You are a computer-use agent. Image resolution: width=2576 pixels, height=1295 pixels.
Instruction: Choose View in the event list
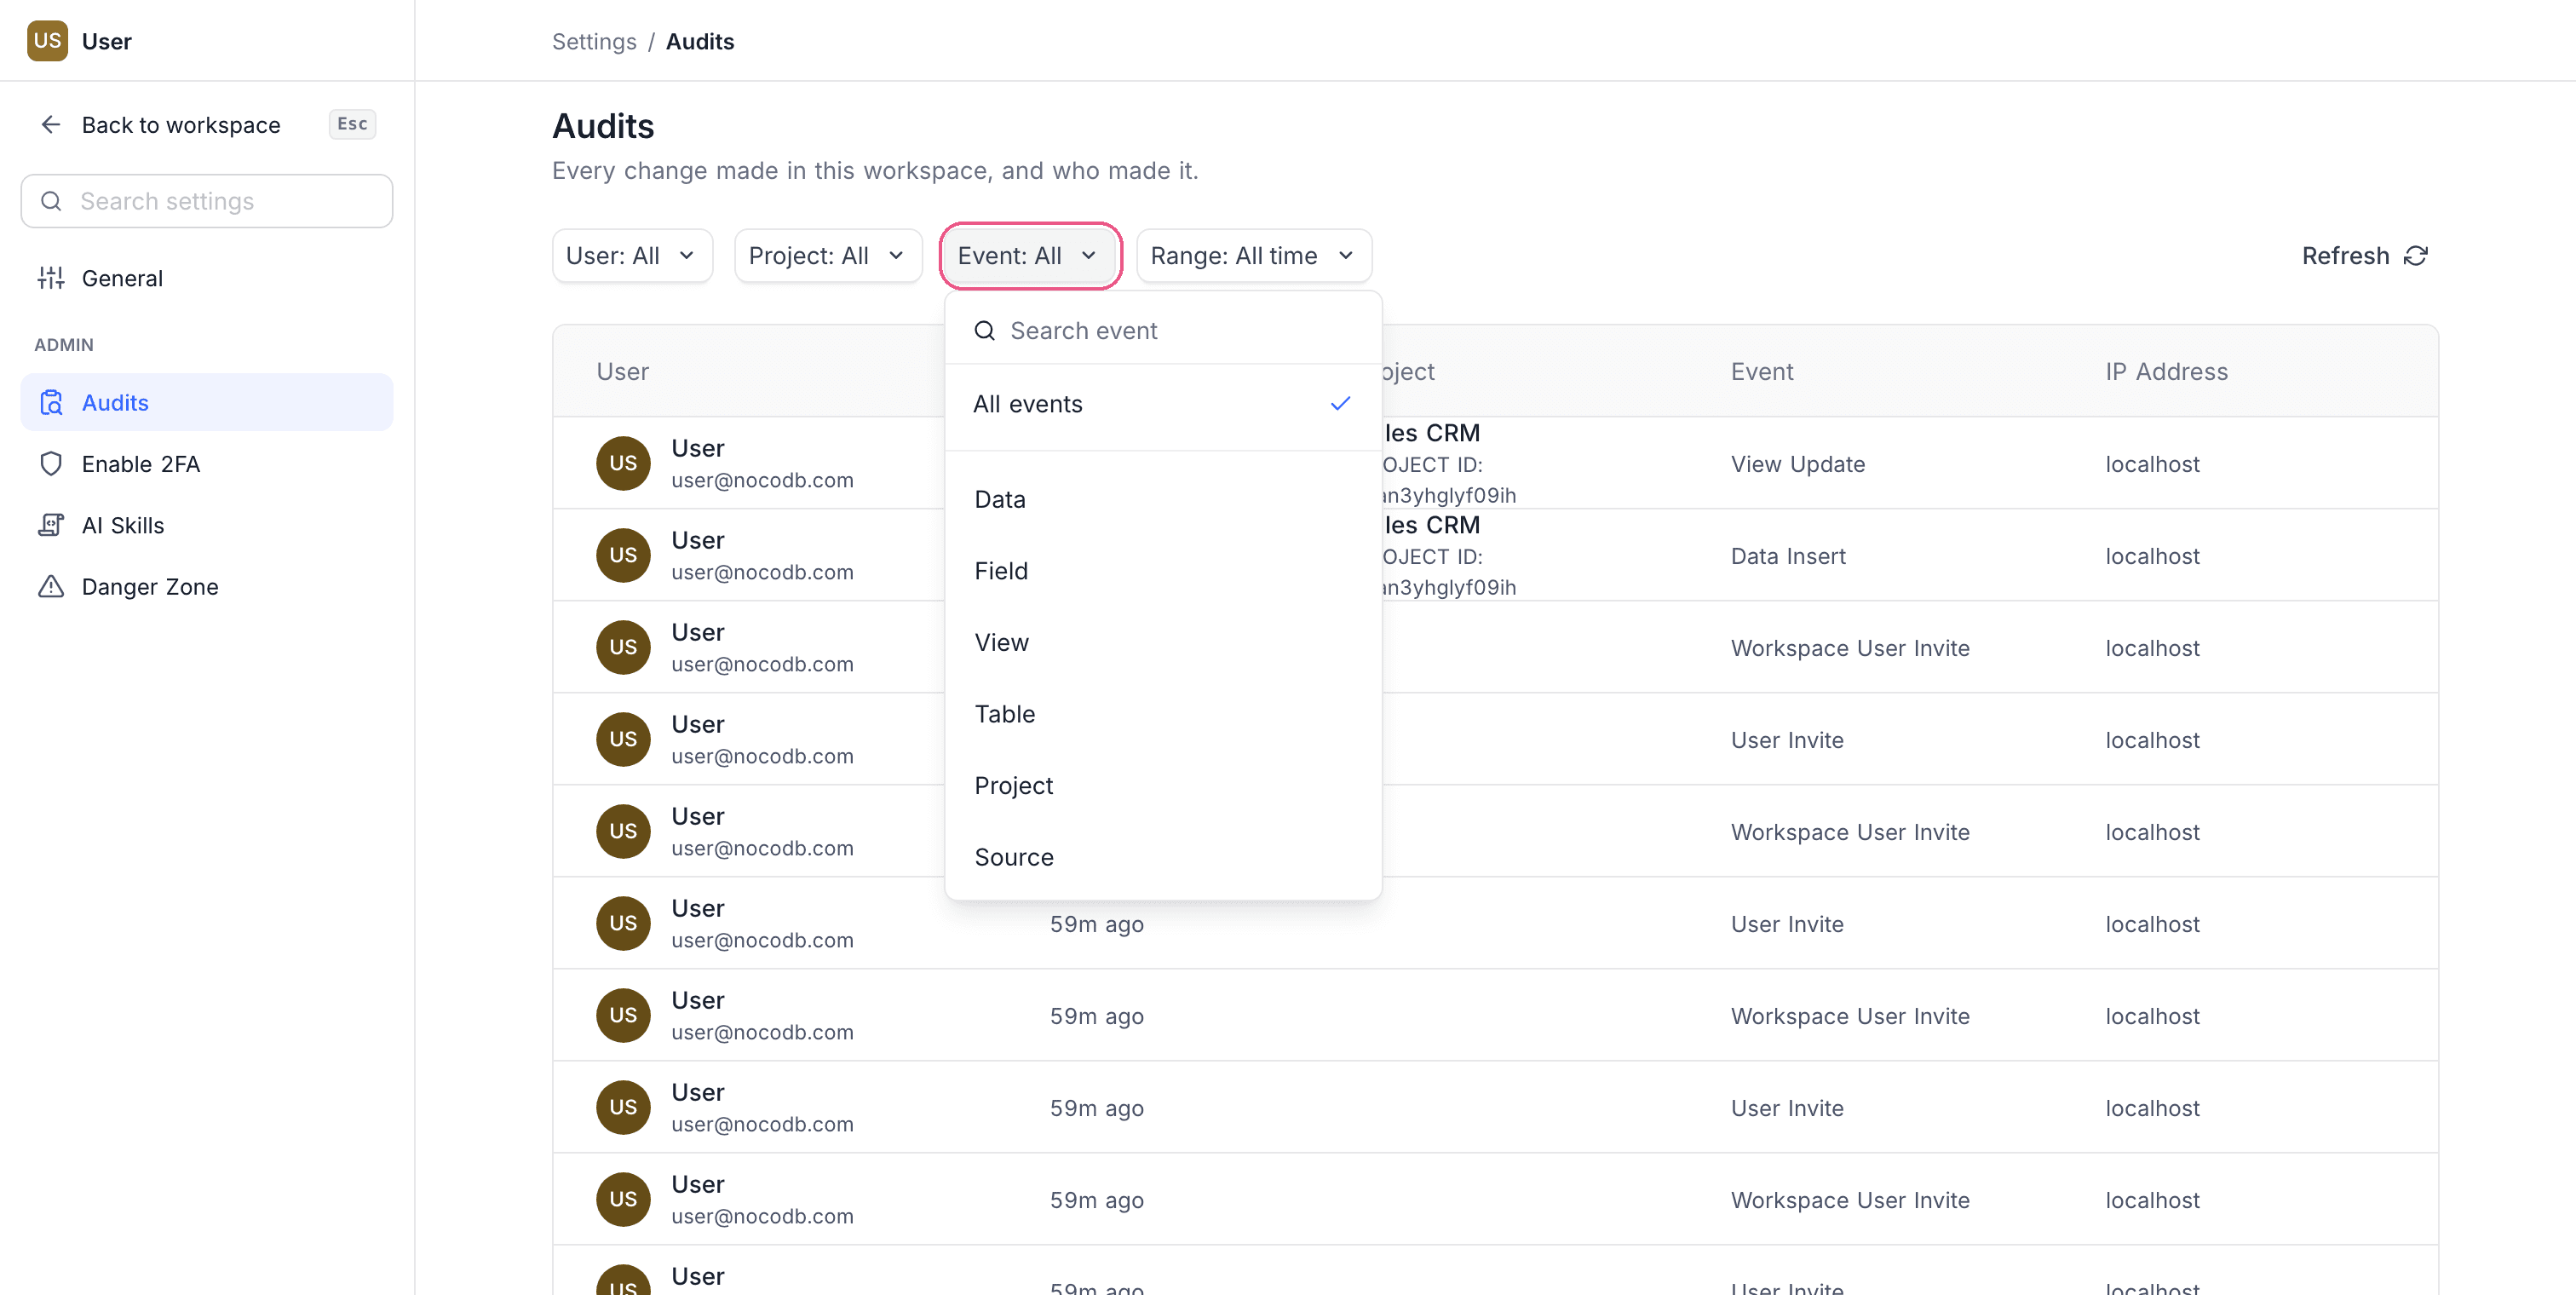[1163, 642]
